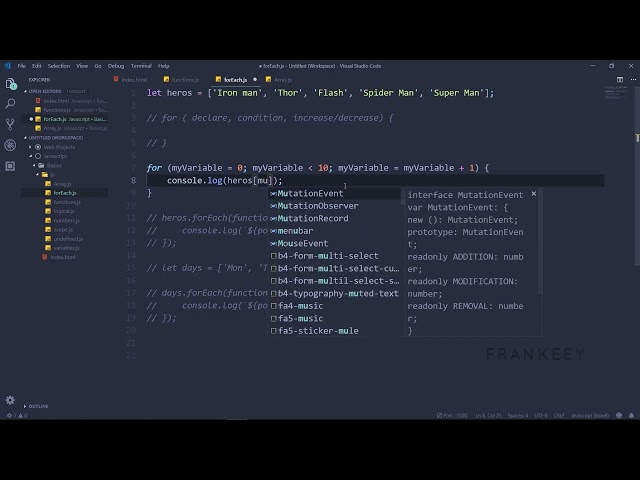Click the VS Code logo in title bar
The width and height of the screenshot is (640, 480).
(7, 66)
